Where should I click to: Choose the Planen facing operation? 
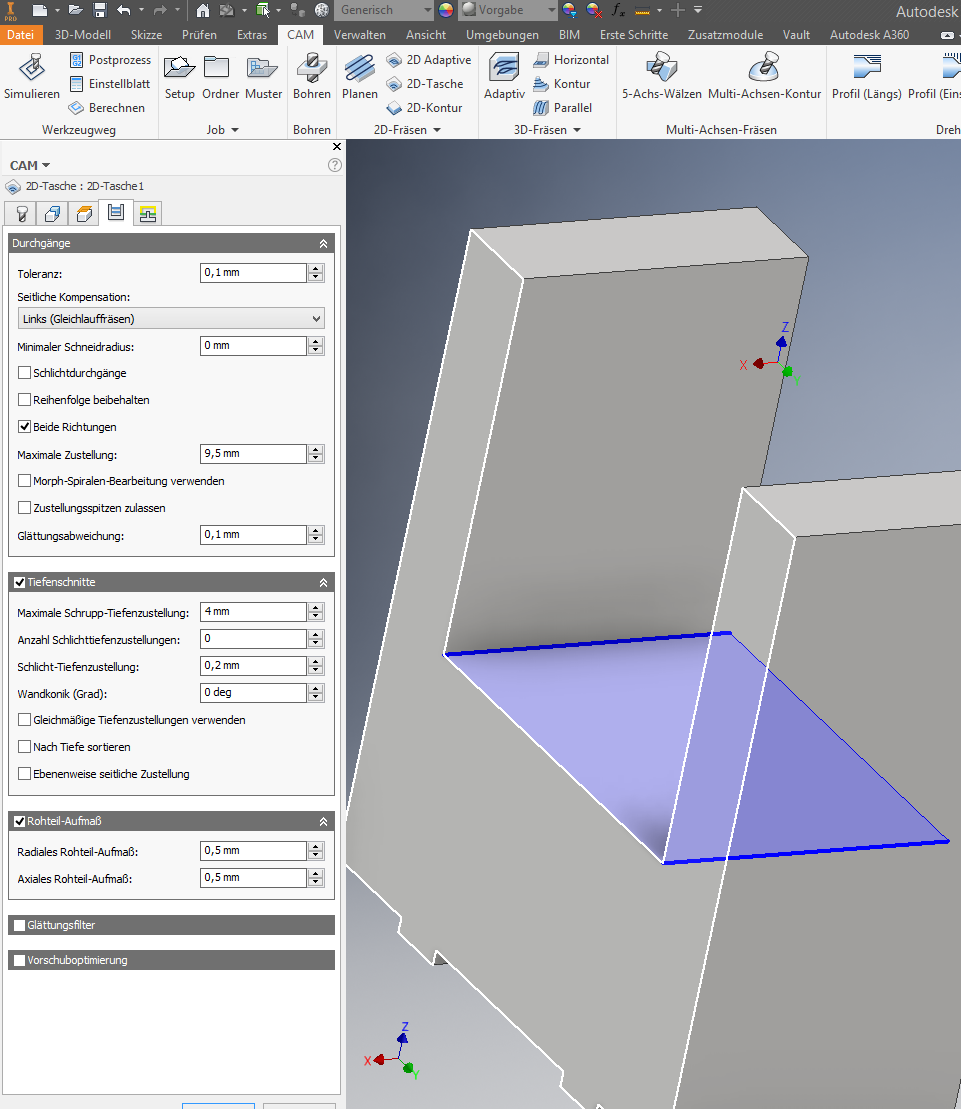(x=359, y=69)
